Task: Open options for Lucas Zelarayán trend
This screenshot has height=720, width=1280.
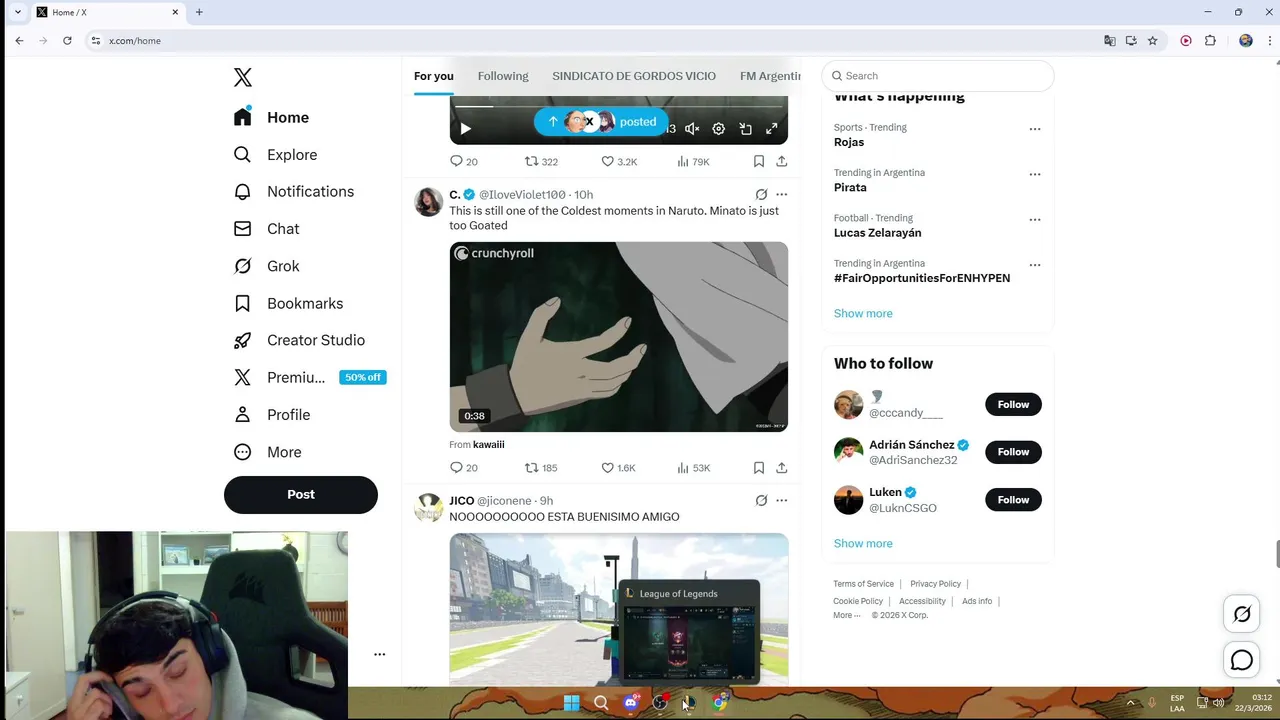Action: pos(1035,219)
